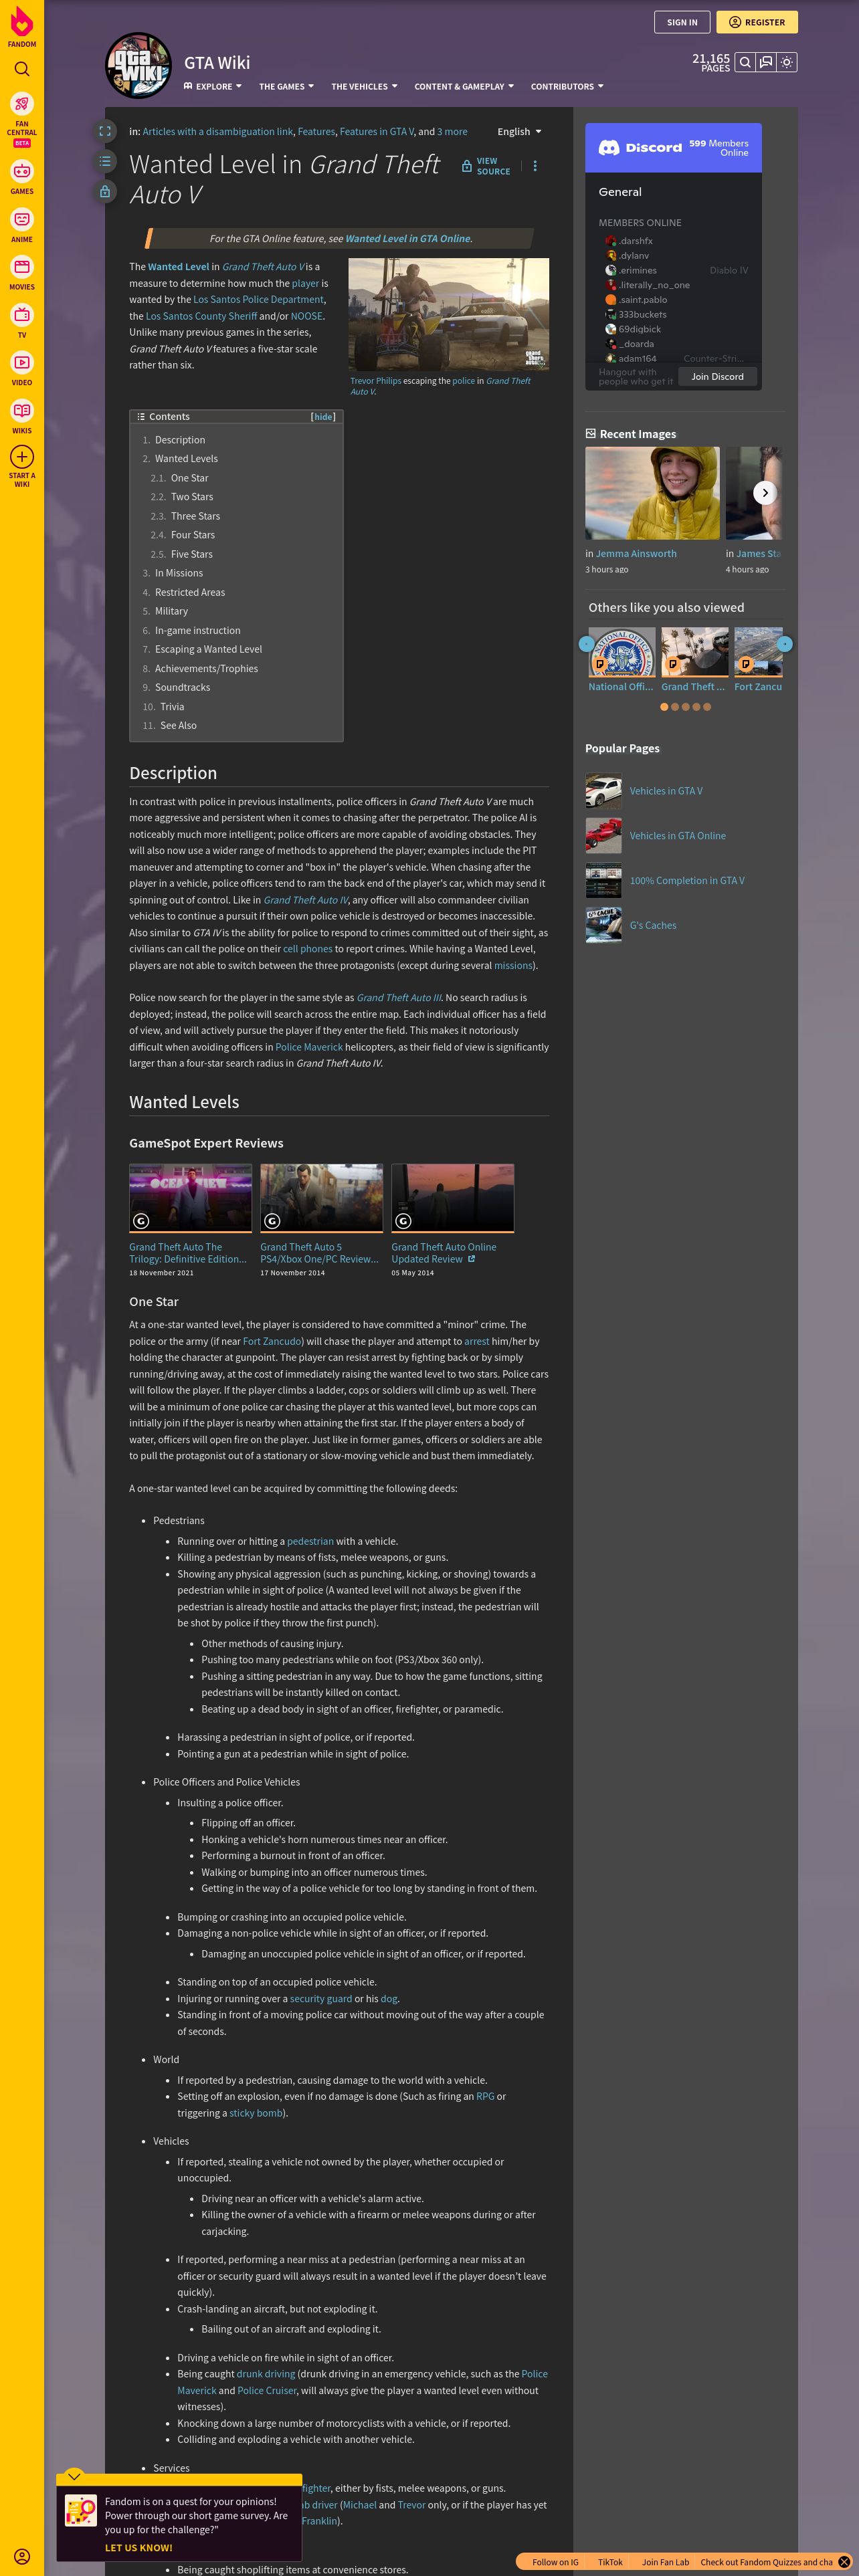Click Let Us Know survey link
The image size is (859, 2576).
pos(138,2547)
